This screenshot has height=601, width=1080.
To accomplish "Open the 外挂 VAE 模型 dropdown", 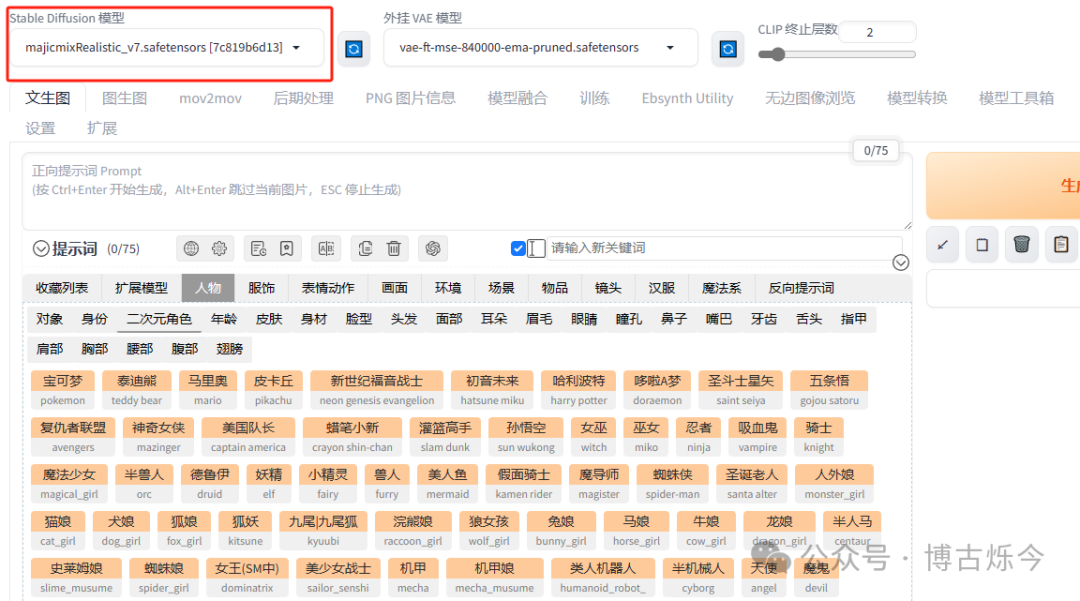I will click(541, 47).
